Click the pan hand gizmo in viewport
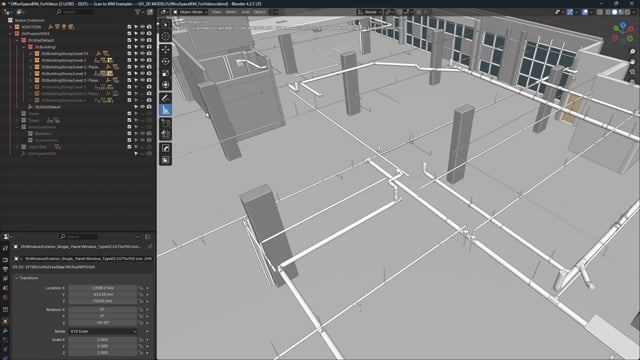640x360 pixels. tap(632, 62)
